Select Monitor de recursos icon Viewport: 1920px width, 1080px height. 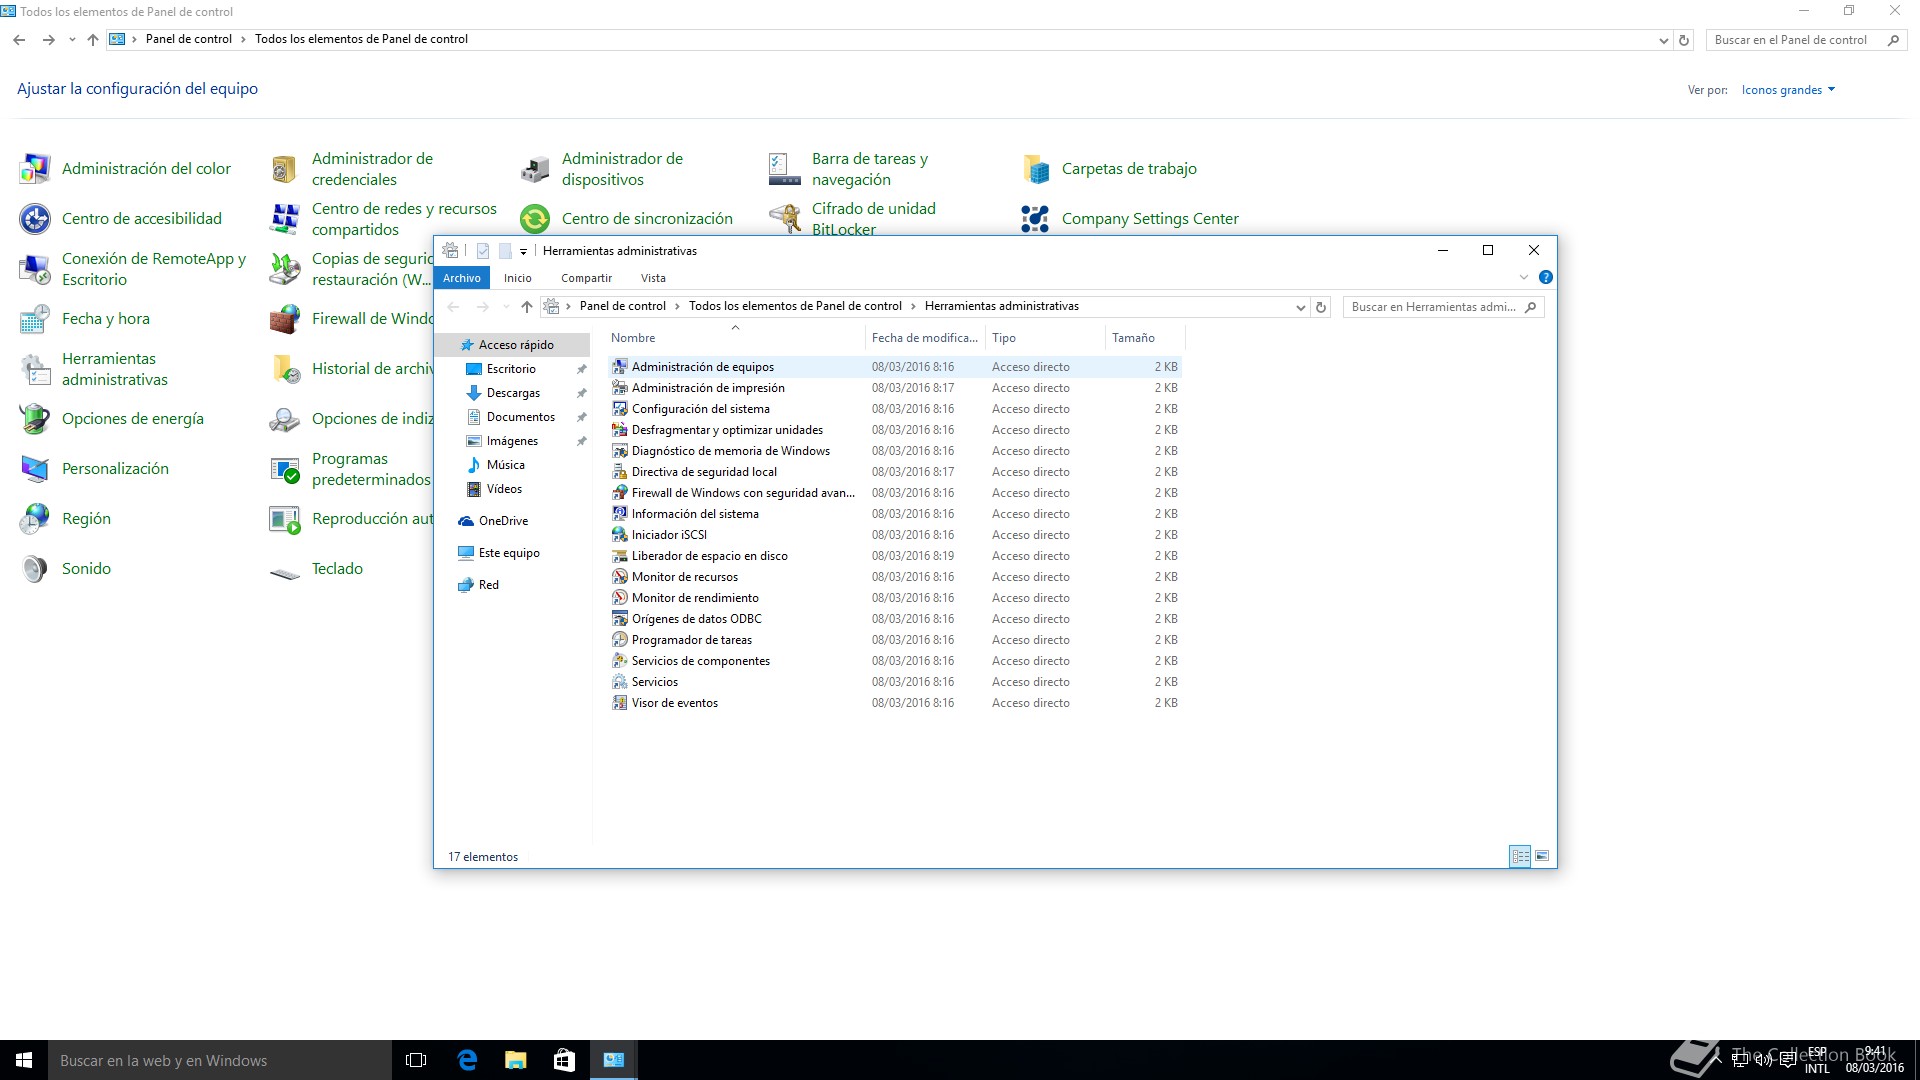620,577
